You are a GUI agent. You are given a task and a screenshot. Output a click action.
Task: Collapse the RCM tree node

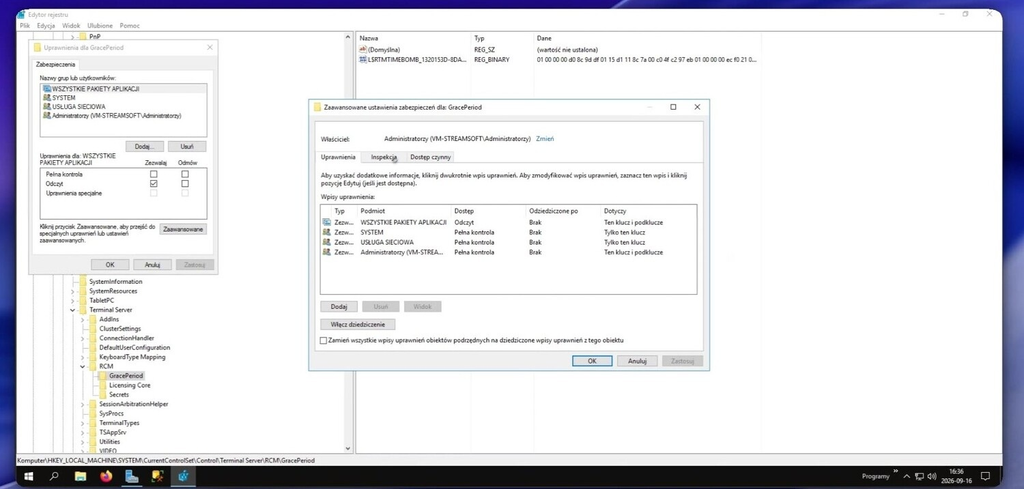coord(83,367)
